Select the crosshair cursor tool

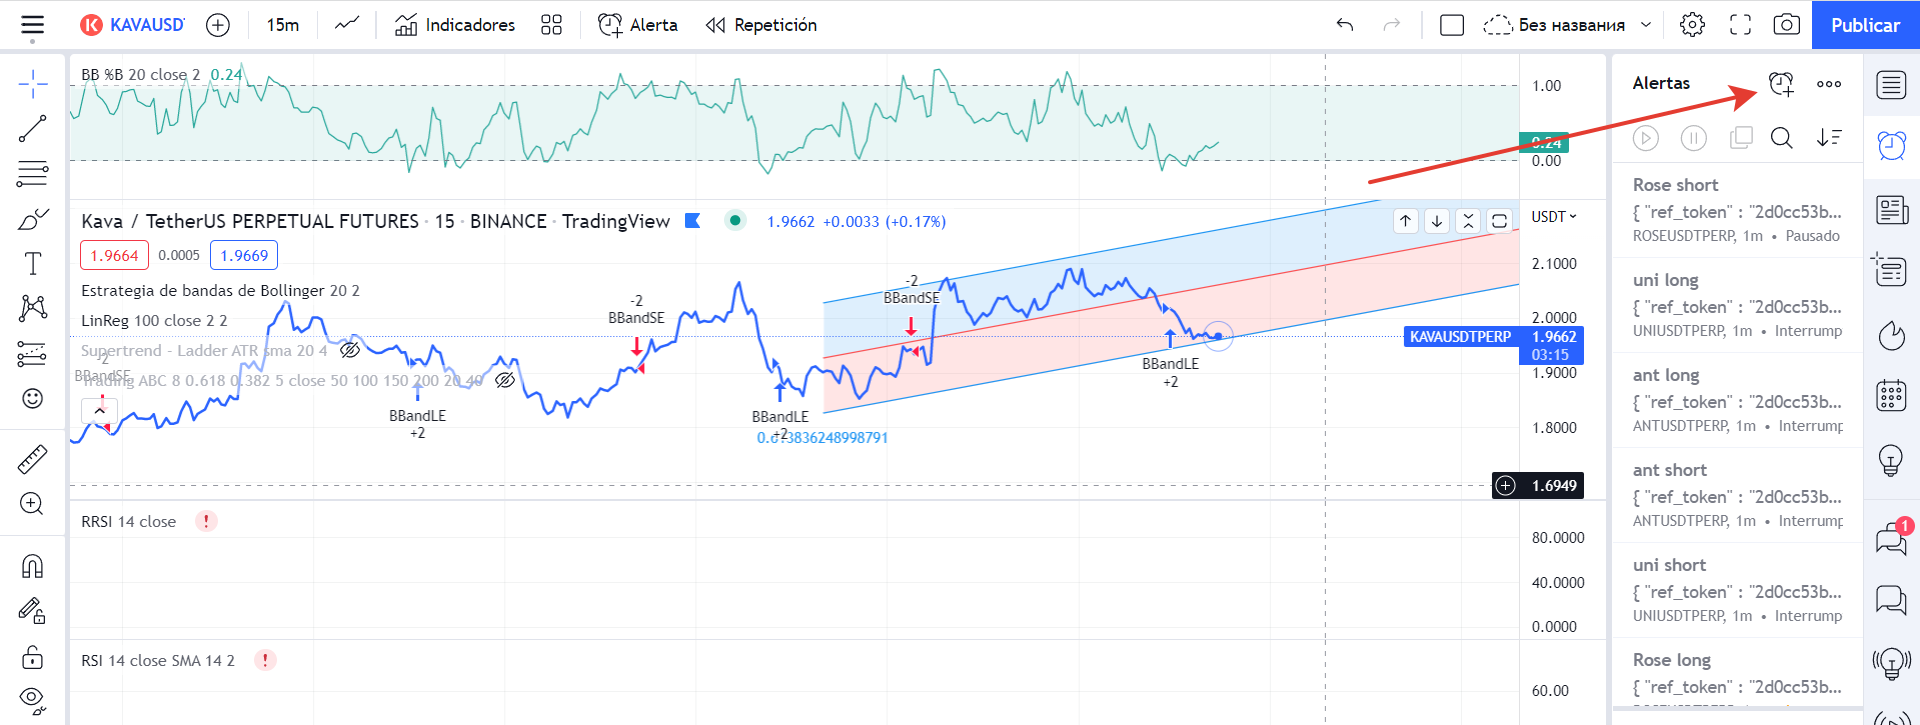click(x=33, y=84)
